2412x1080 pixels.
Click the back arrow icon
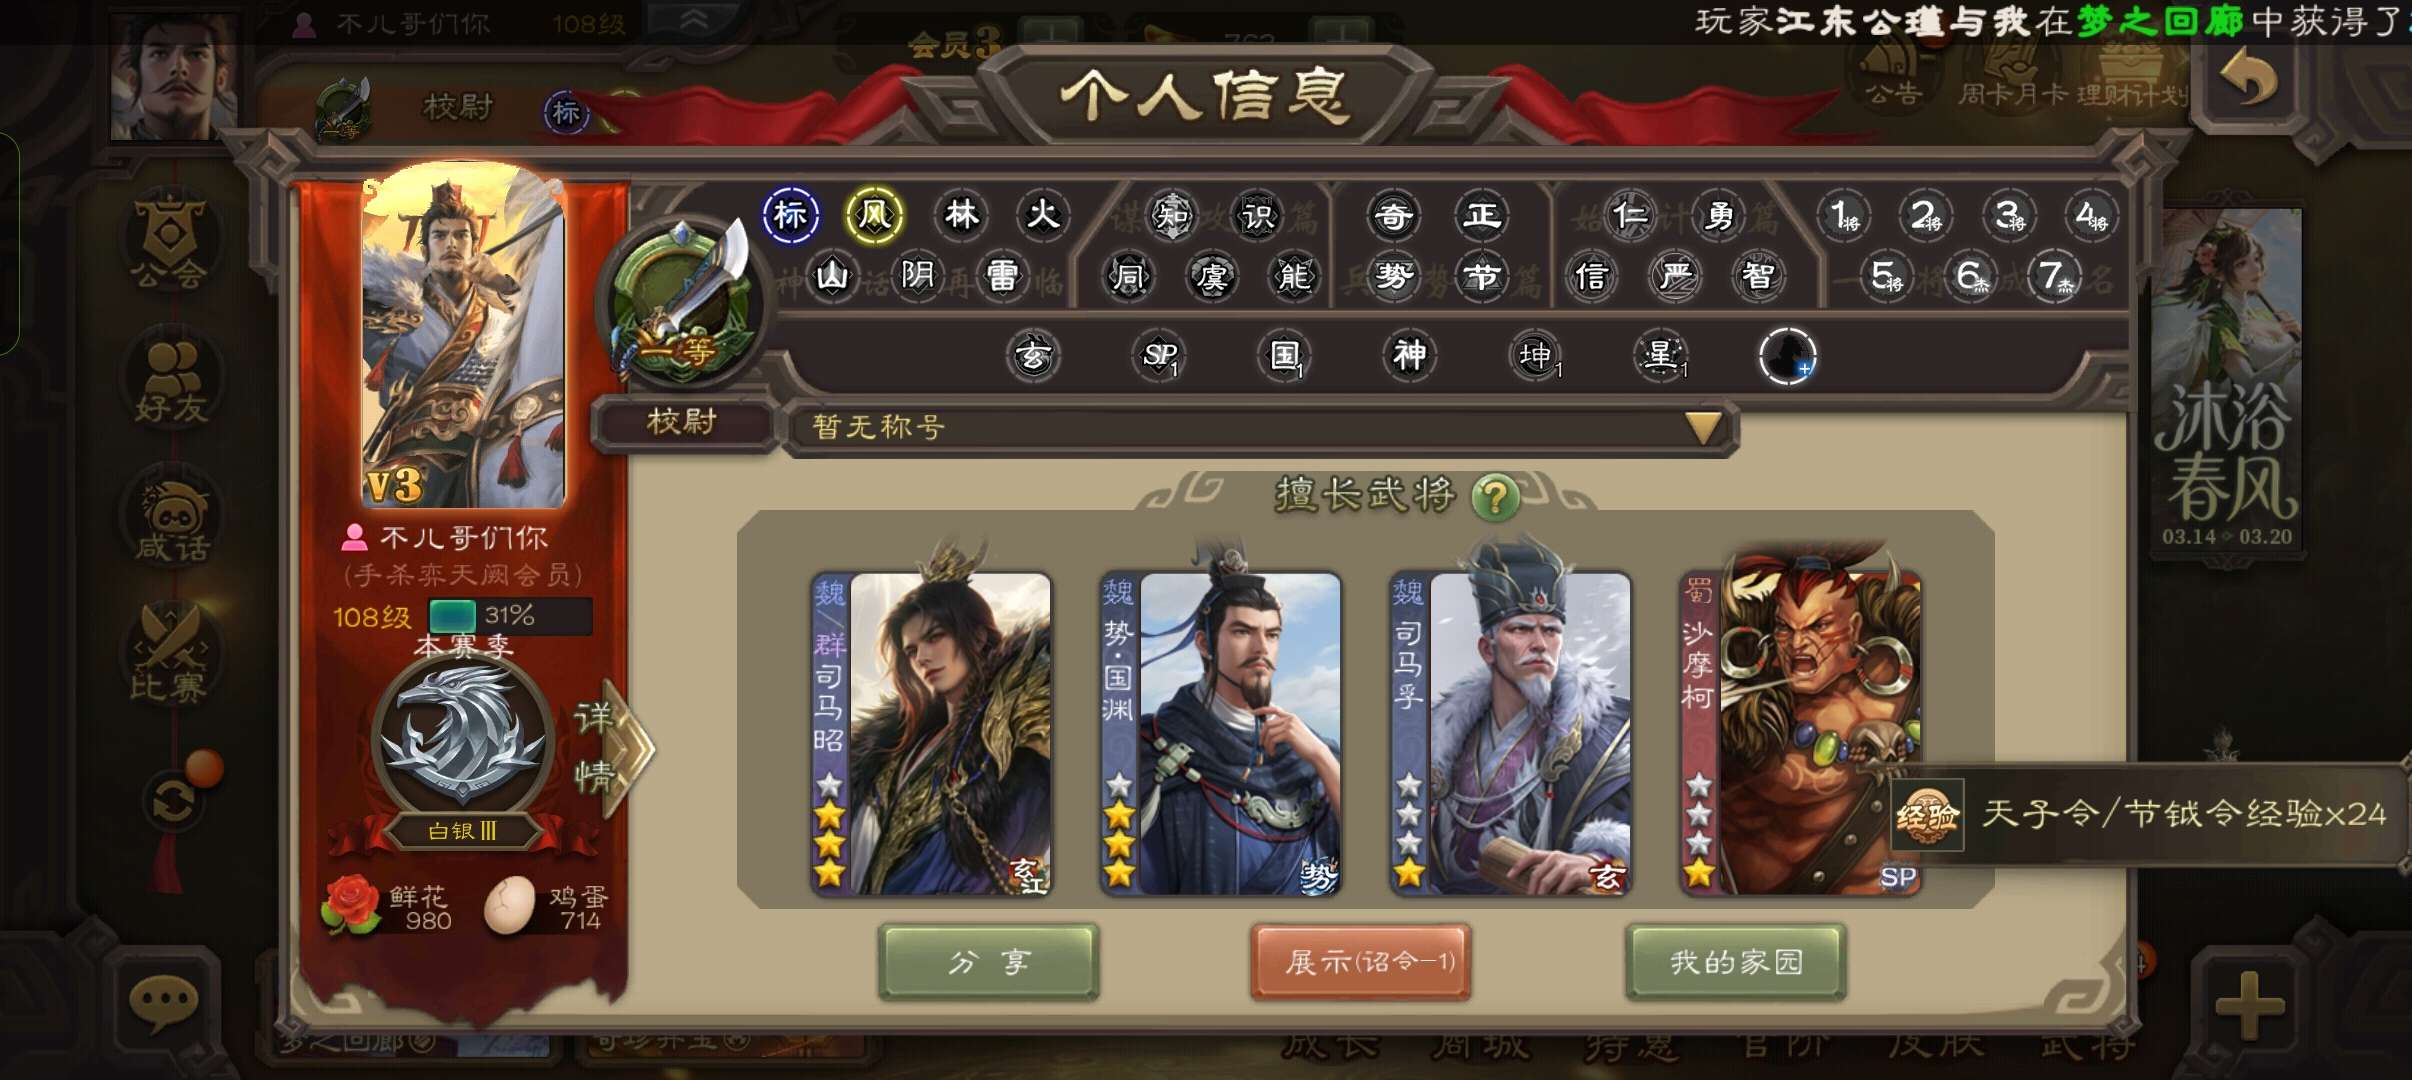click(2248, 78)
